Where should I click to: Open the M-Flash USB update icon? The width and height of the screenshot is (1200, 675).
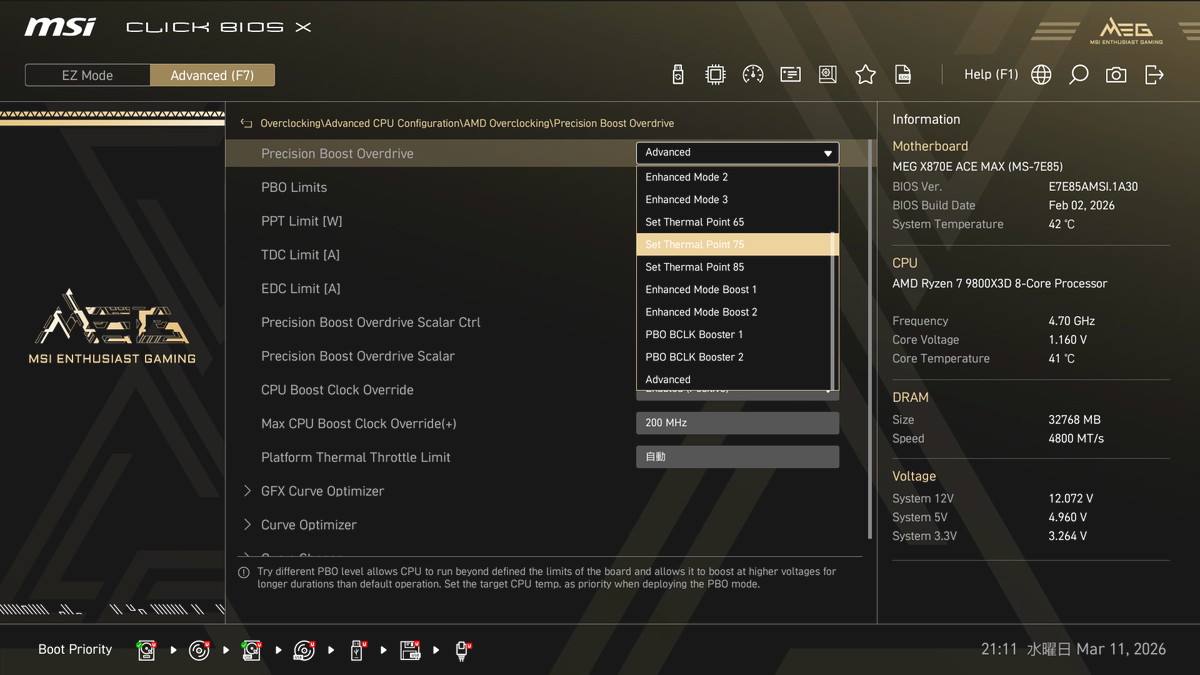[678, 75]
